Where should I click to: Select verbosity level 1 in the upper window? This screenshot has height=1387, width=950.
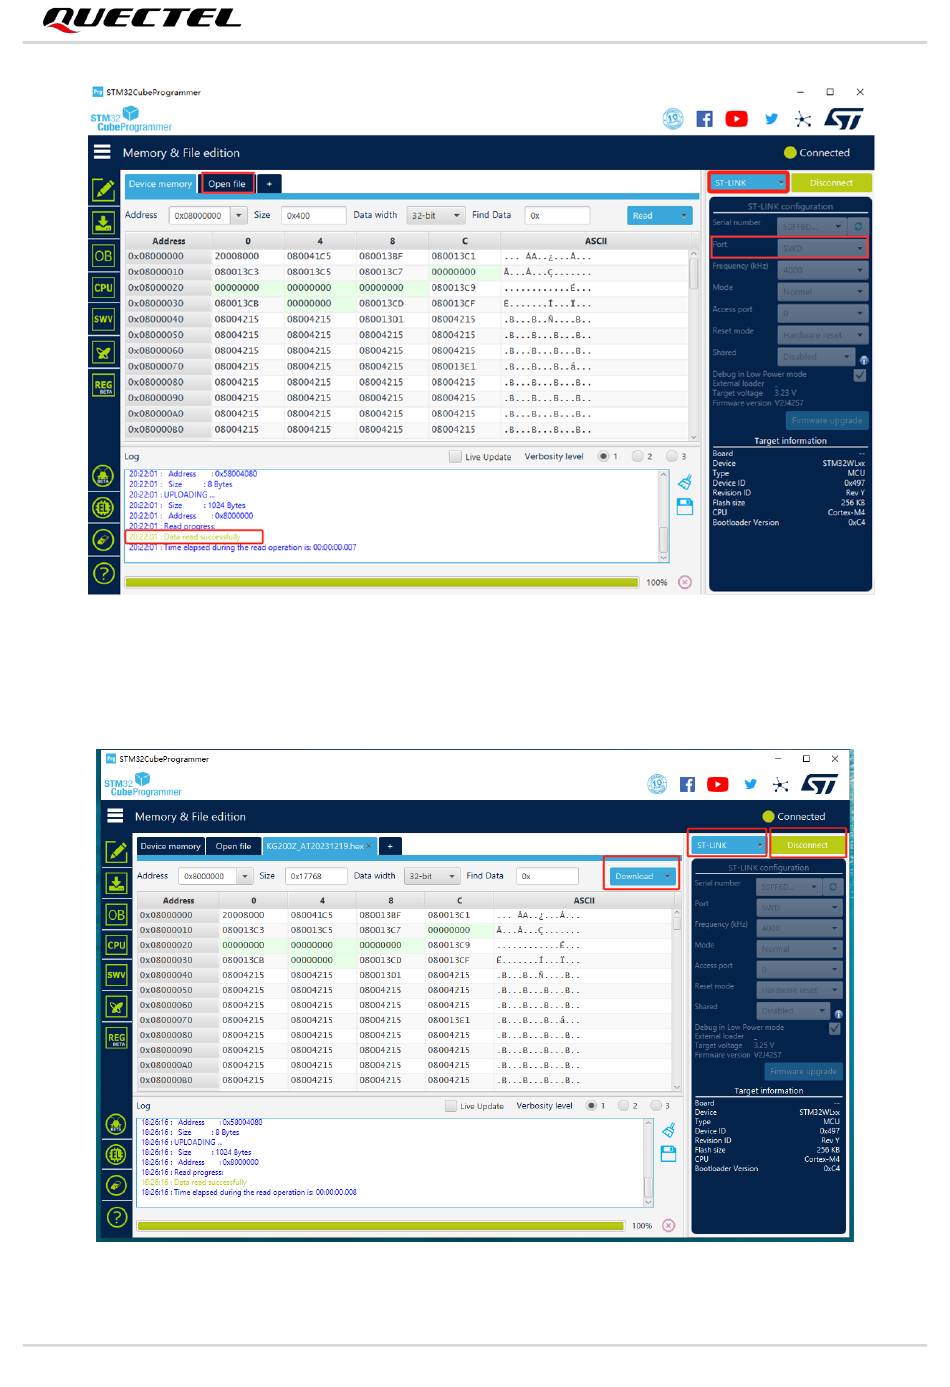coord(603,457)
